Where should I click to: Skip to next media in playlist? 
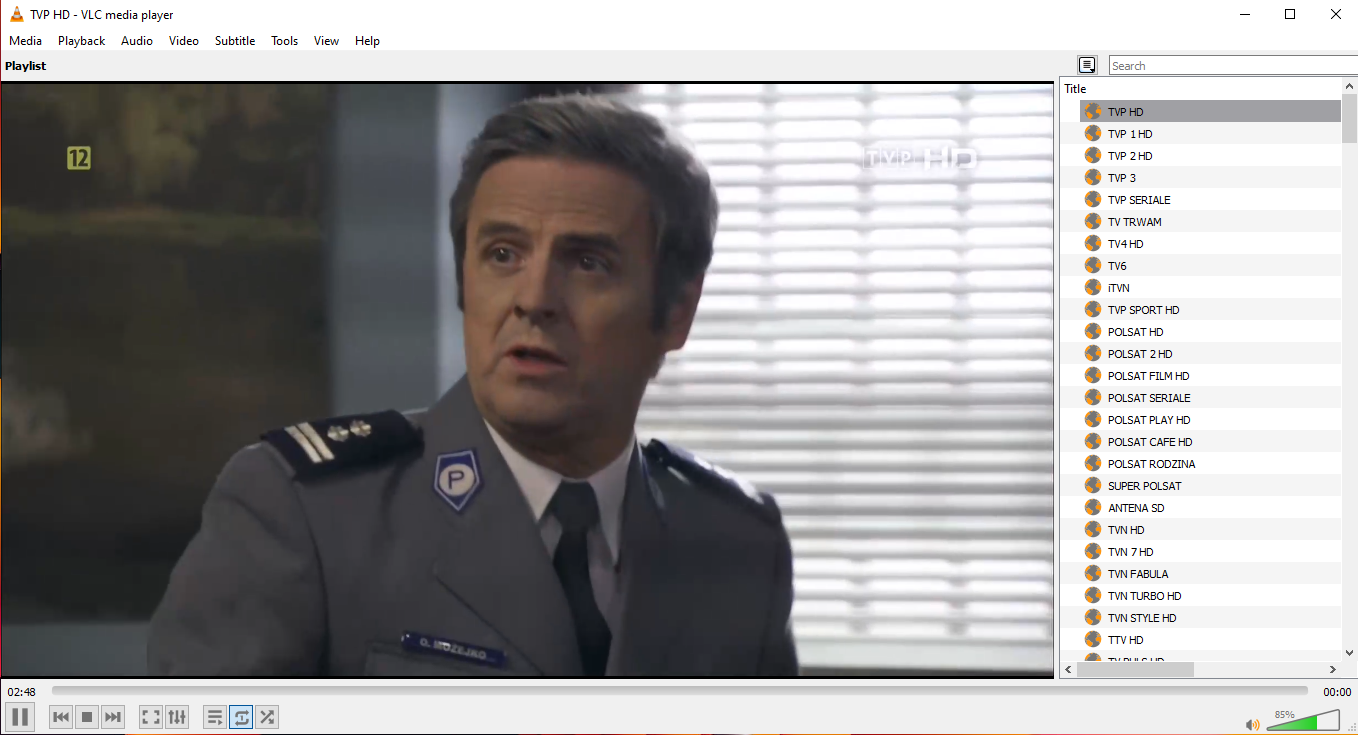pyautogui.click(x=113, y=717)
